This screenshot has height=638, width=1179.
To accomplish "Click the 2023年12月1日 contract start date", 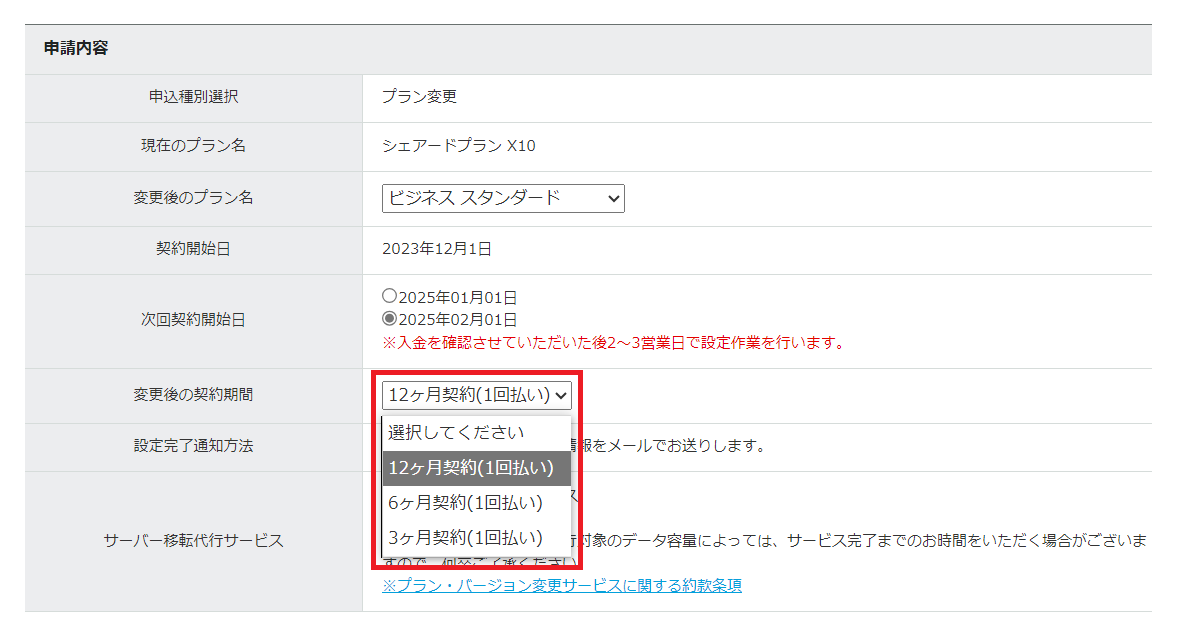I will pos(436,249).
